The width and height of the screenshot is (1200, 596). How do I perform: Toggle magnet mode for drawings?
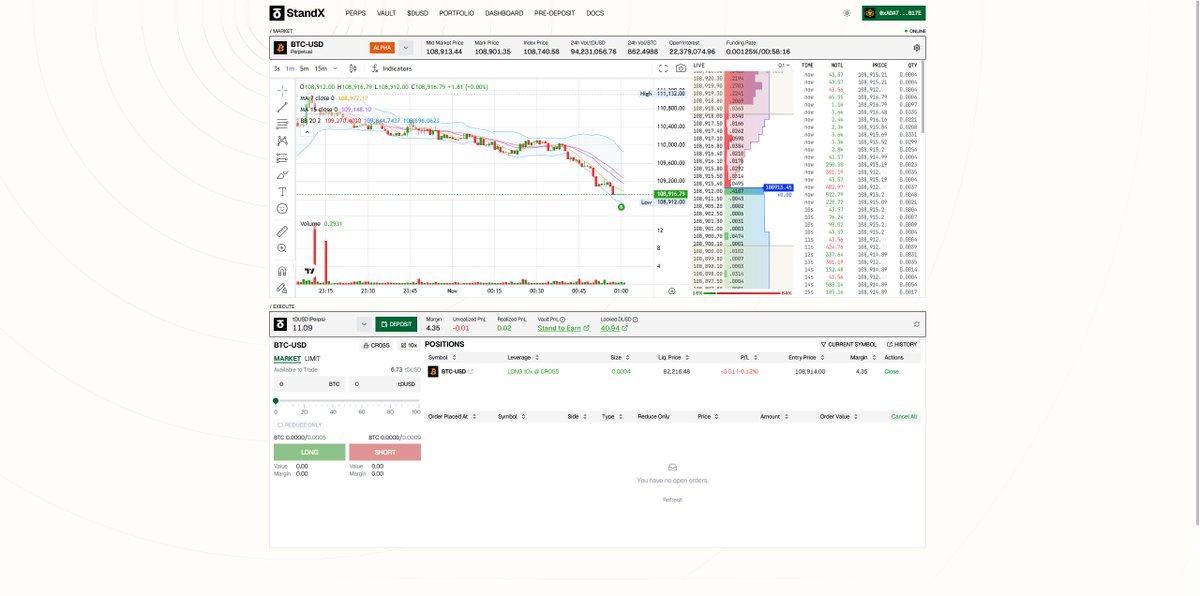[x=282, y=270]
